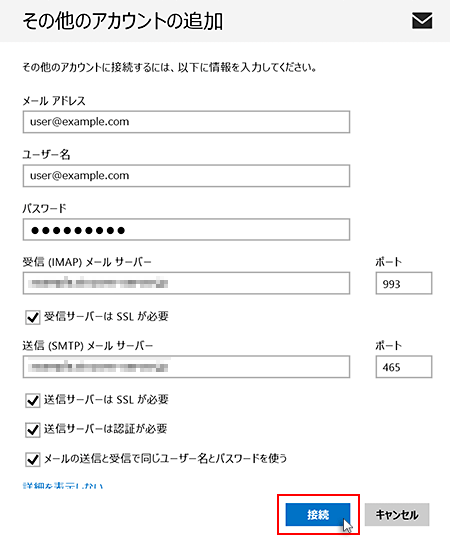The height and width of the screenshot is (539, 450).
Task: Toggle same username and password checkbox
Action: (33, 459)
